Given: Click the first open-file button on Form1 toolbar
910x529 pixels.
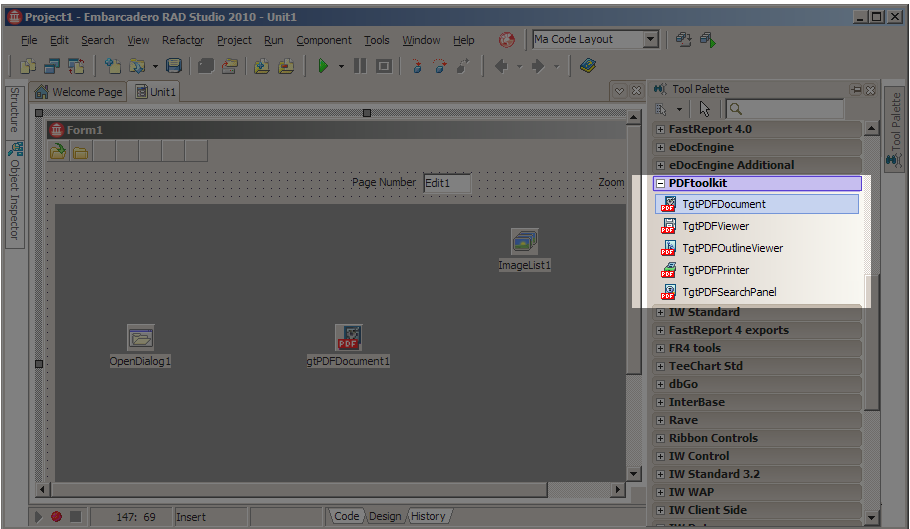Looking at the screenshot, I should click(x=57, y=152).
